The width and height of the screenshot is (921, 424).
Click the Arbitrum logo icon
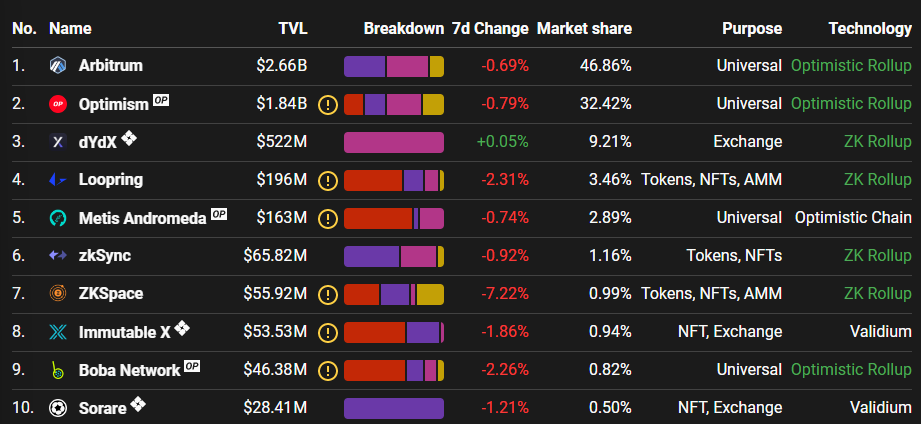coord(58,66)
